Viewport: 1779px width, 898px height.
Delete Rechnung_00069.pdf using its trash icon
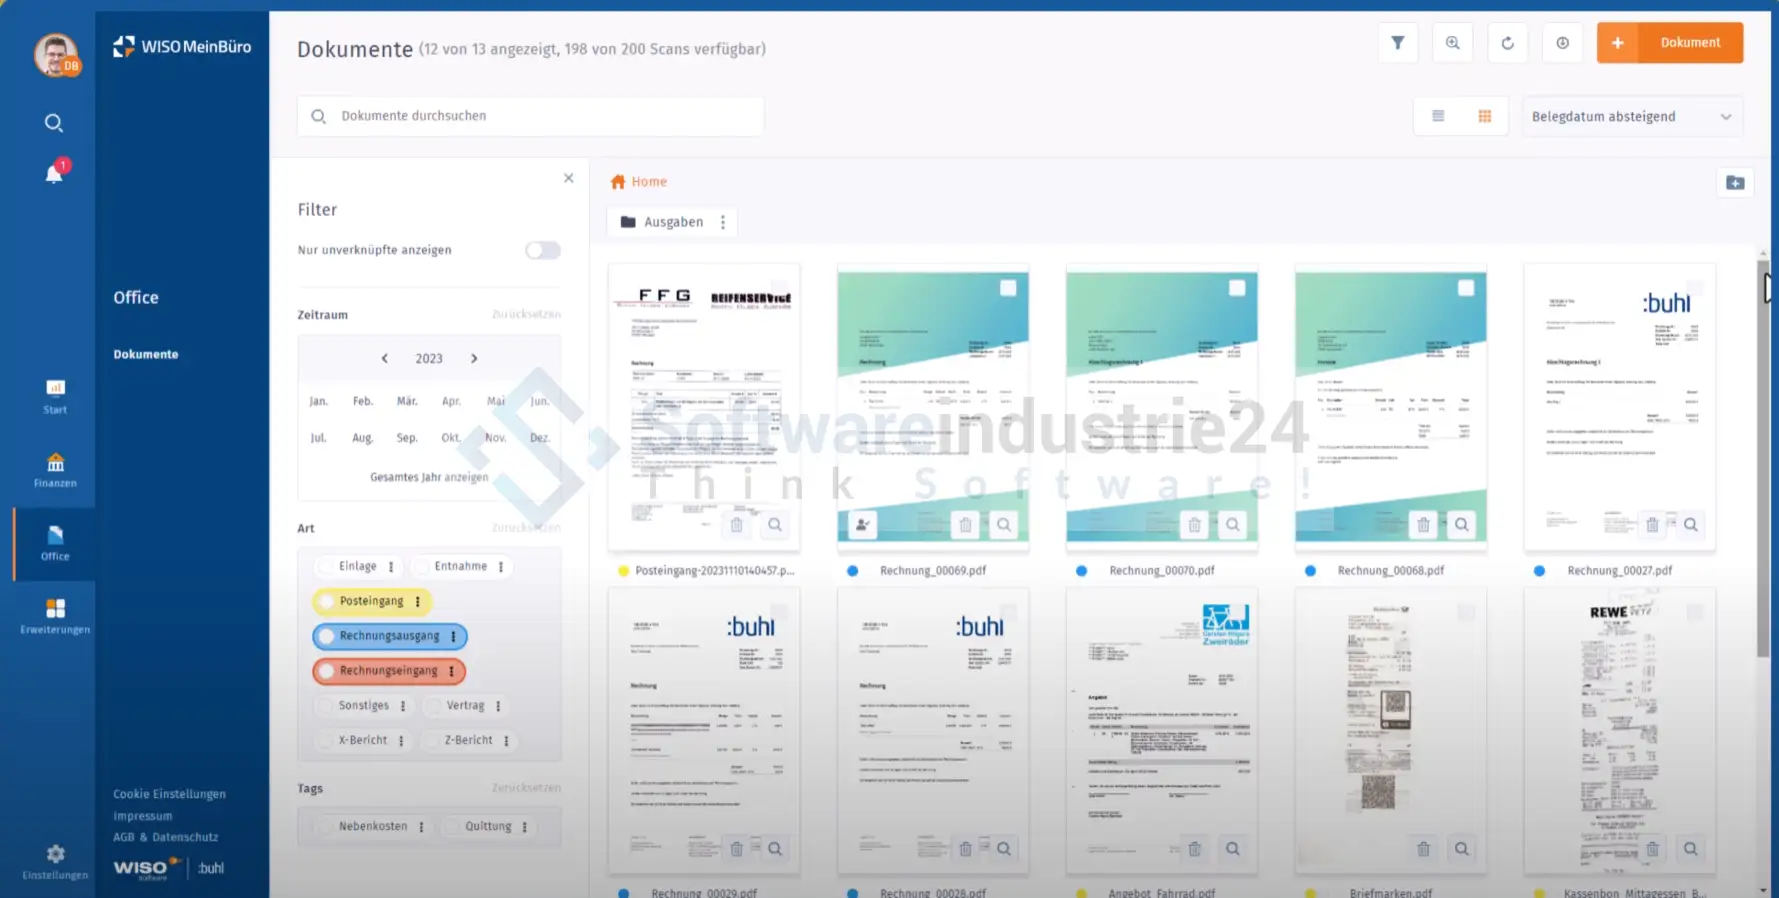[965, 524]
